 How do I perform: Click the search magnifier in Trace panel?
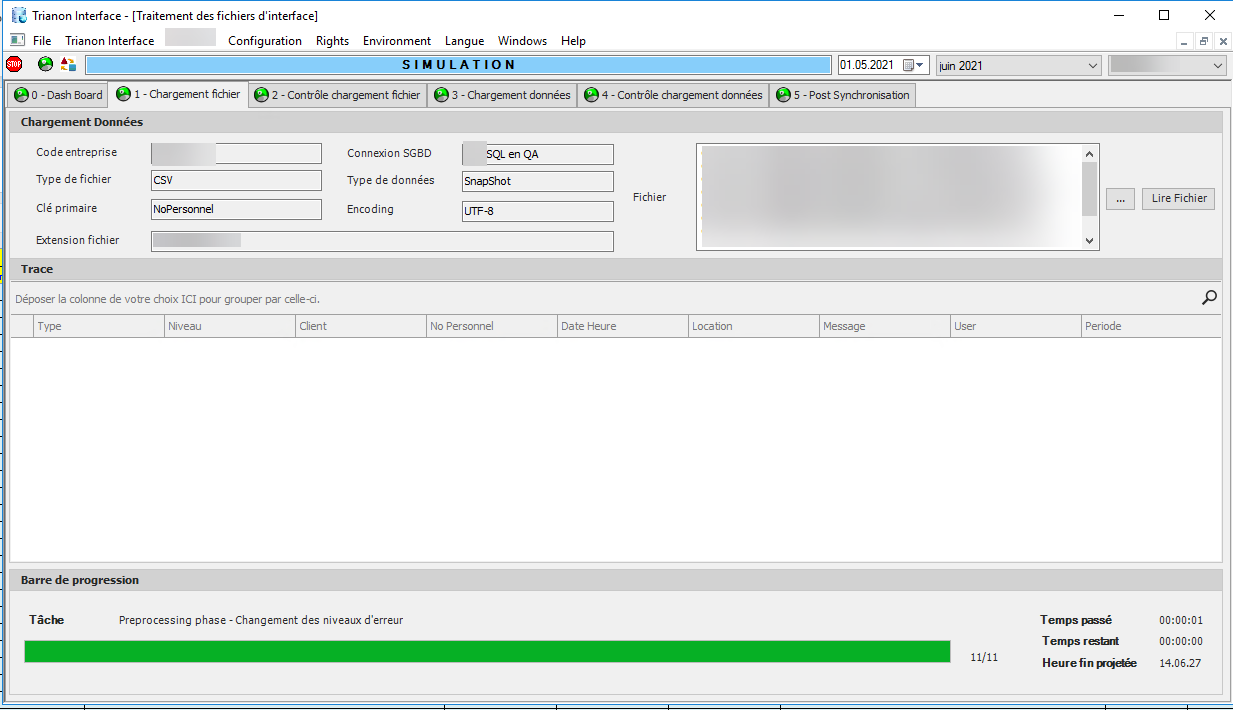click(1209, 297)
